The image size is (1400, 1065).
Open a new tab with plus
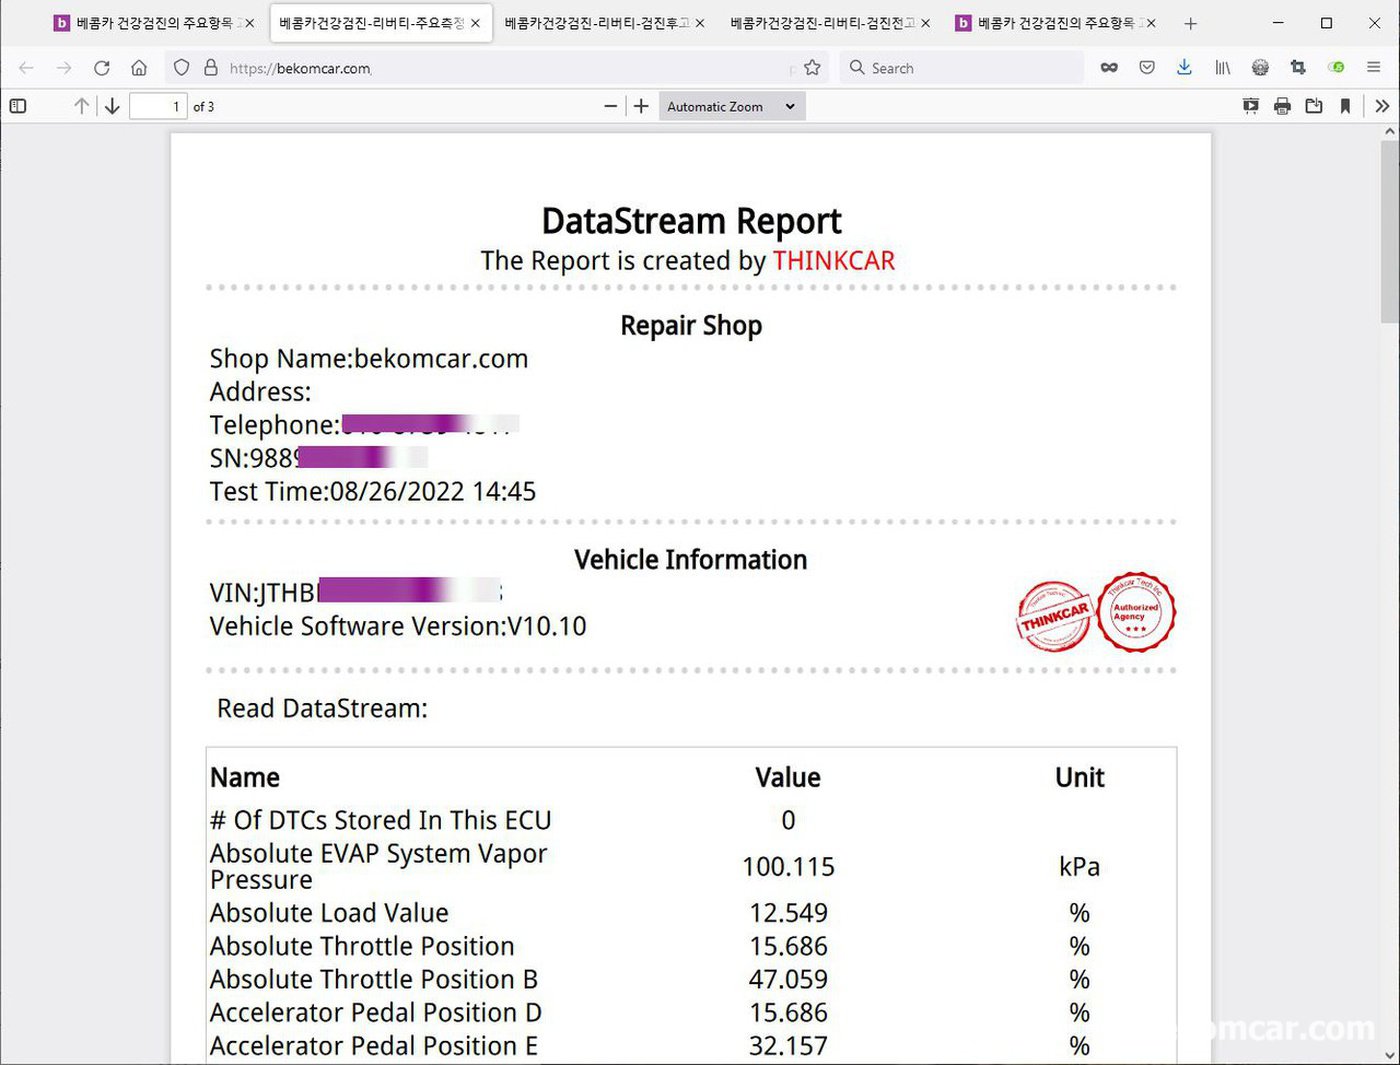point(1190,23)
